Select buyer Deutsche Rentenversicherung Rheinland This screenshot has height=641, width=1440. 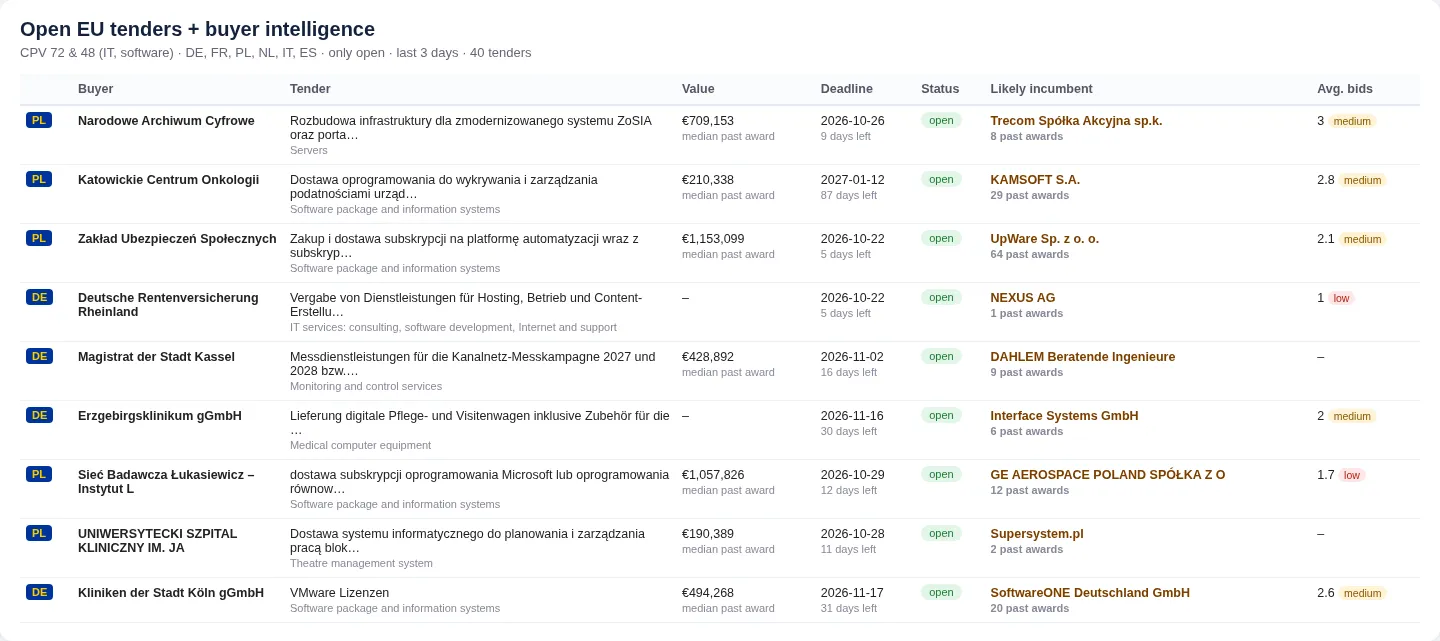(168, 305)
